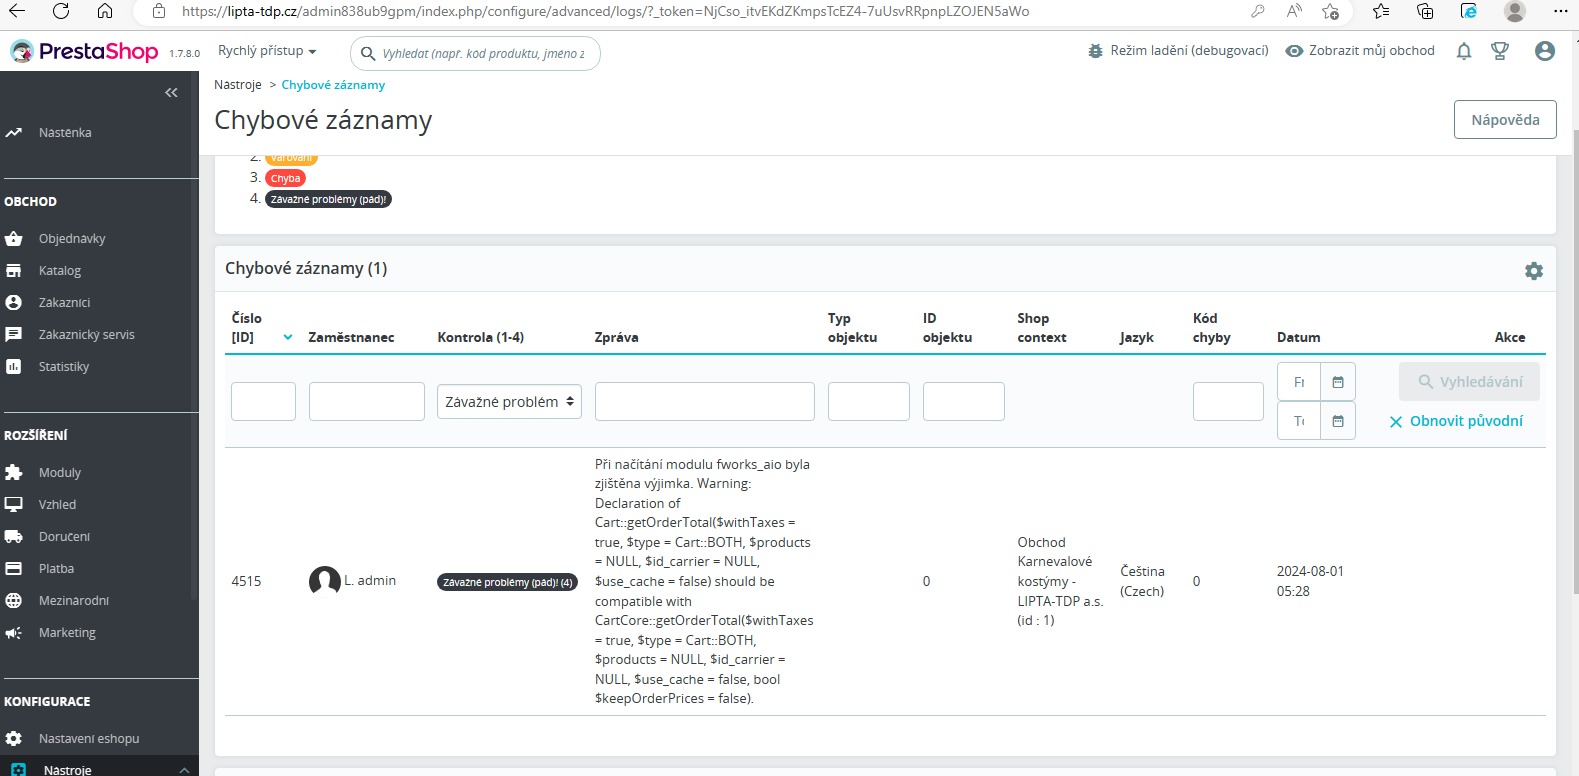Image resolution: width=1579 pixels, height=776 pixels.
Task: Open browser collections icon
Action: (x=1425, y=11)
